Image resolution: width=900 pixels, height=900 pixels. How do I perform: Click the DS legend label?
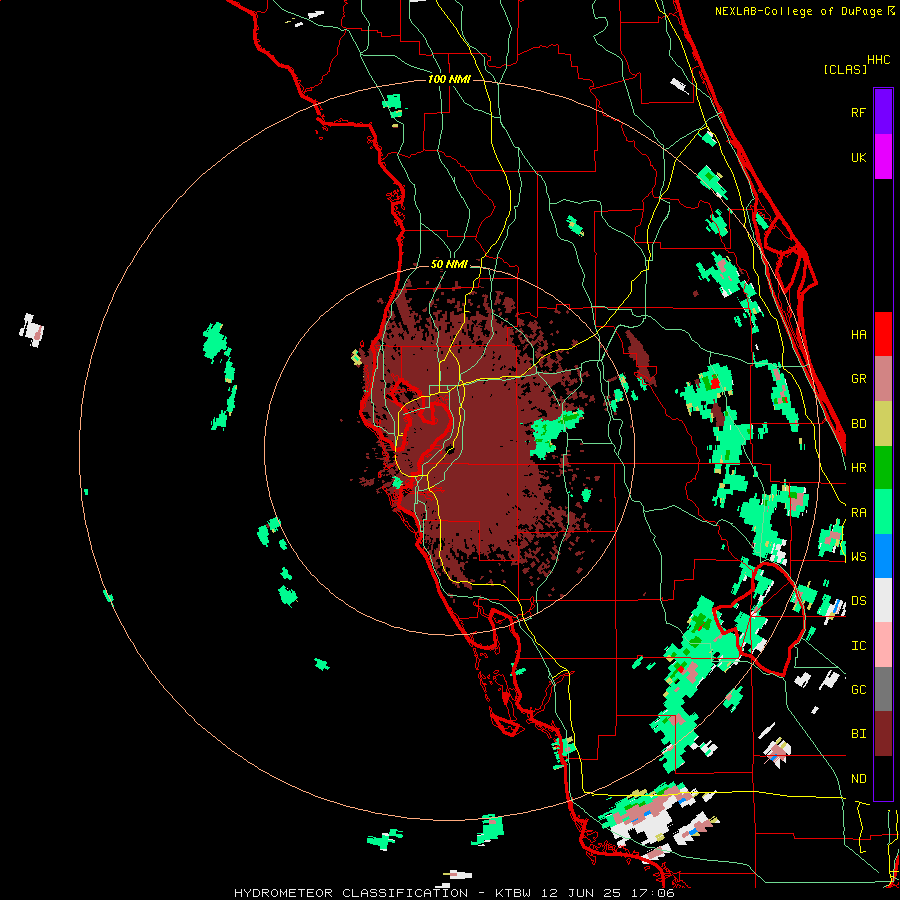(858, 601)
